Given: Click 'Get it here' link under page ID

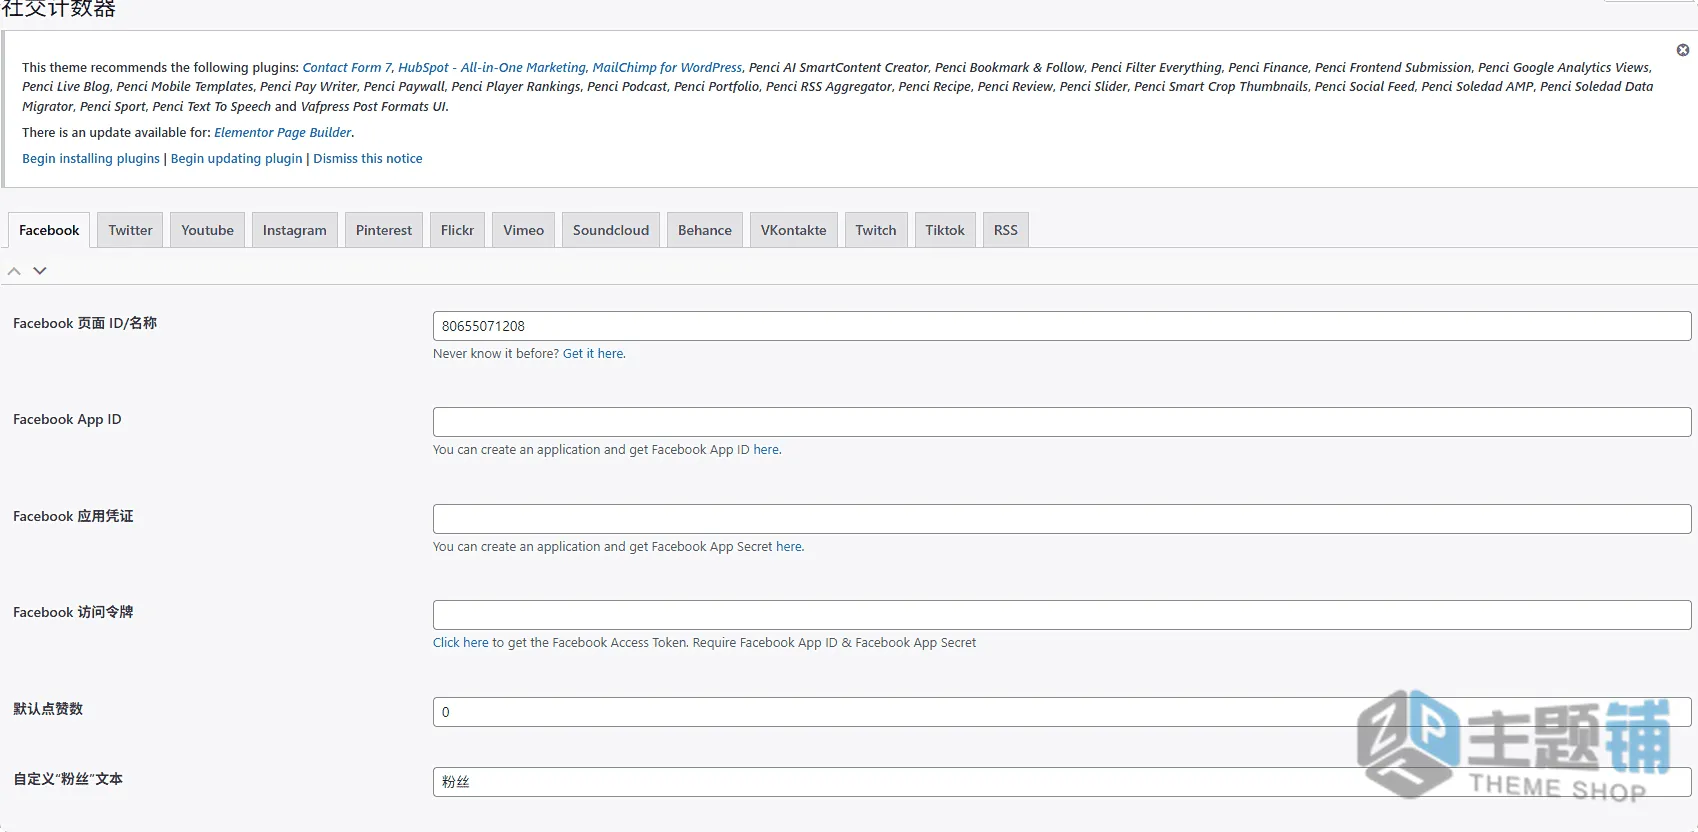Looking at the screenshot, I should (594, 354).
